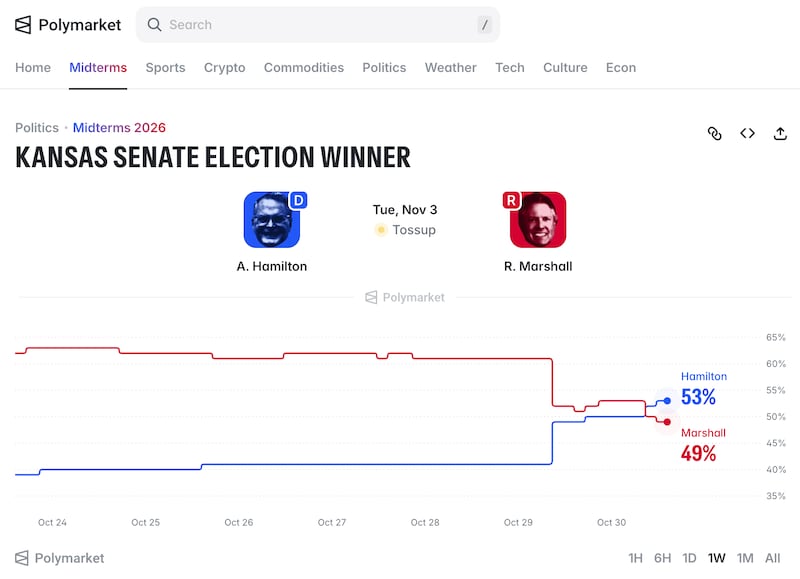Click the Politics breadcrumb link
800x579 pixels.
click(x=37, y=128)
